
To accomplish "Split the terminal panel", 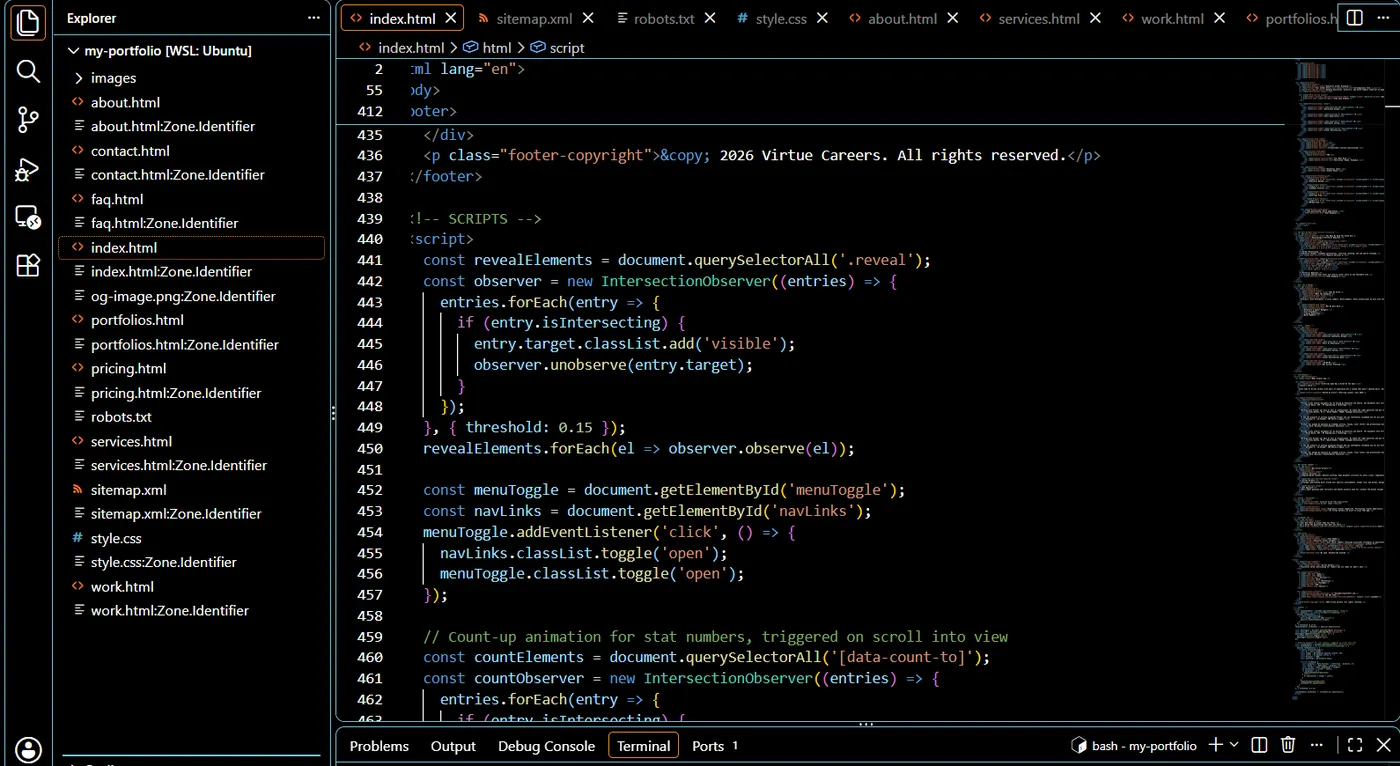I will [1259, 745].
